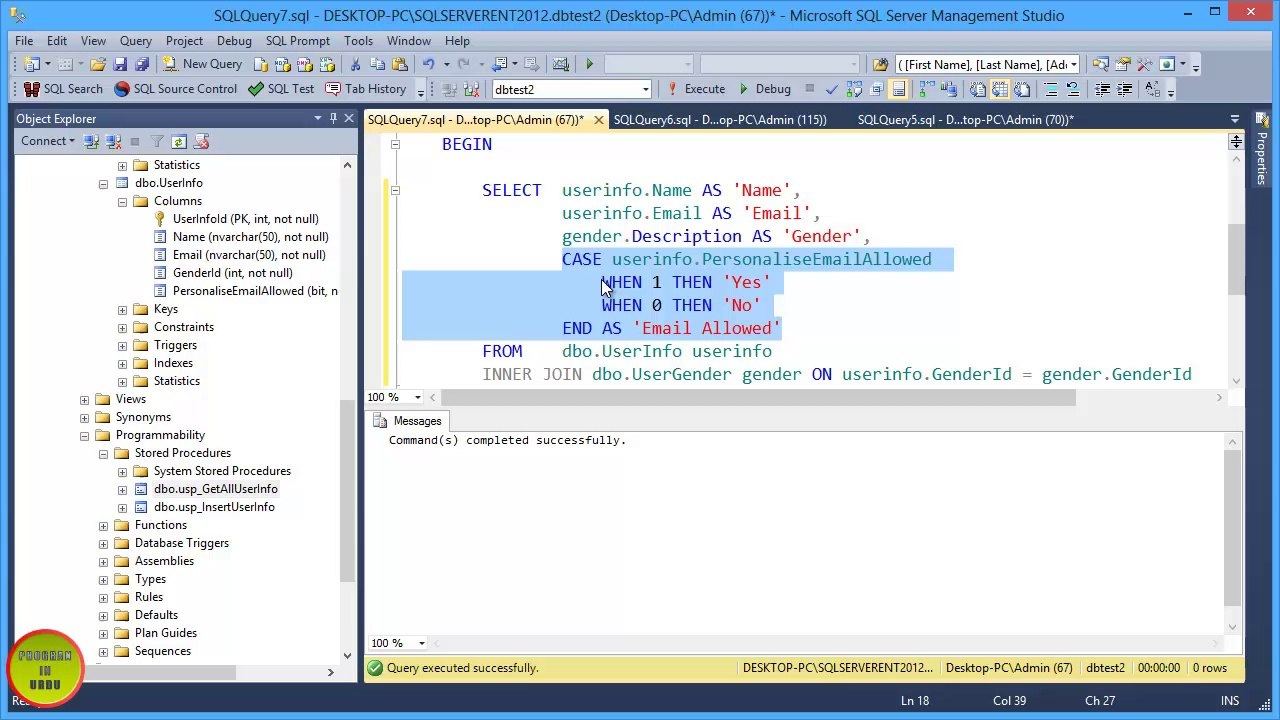Open the editor zoom 100 % dropdown
Image resolution: width=1280 pixels, height=720 pixels.
pos(418,397)
